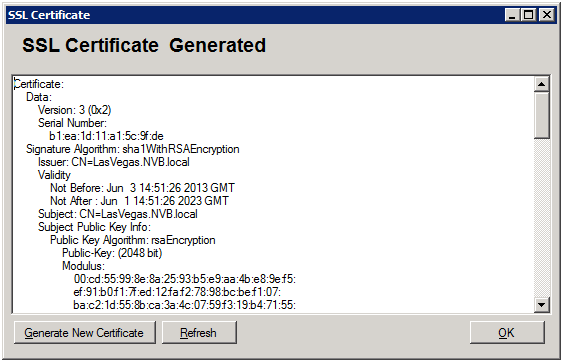Click the Subject CN=LasVegas.NVB.local line
This screenshot has height=363, width=564.
(x=118, y=214)
